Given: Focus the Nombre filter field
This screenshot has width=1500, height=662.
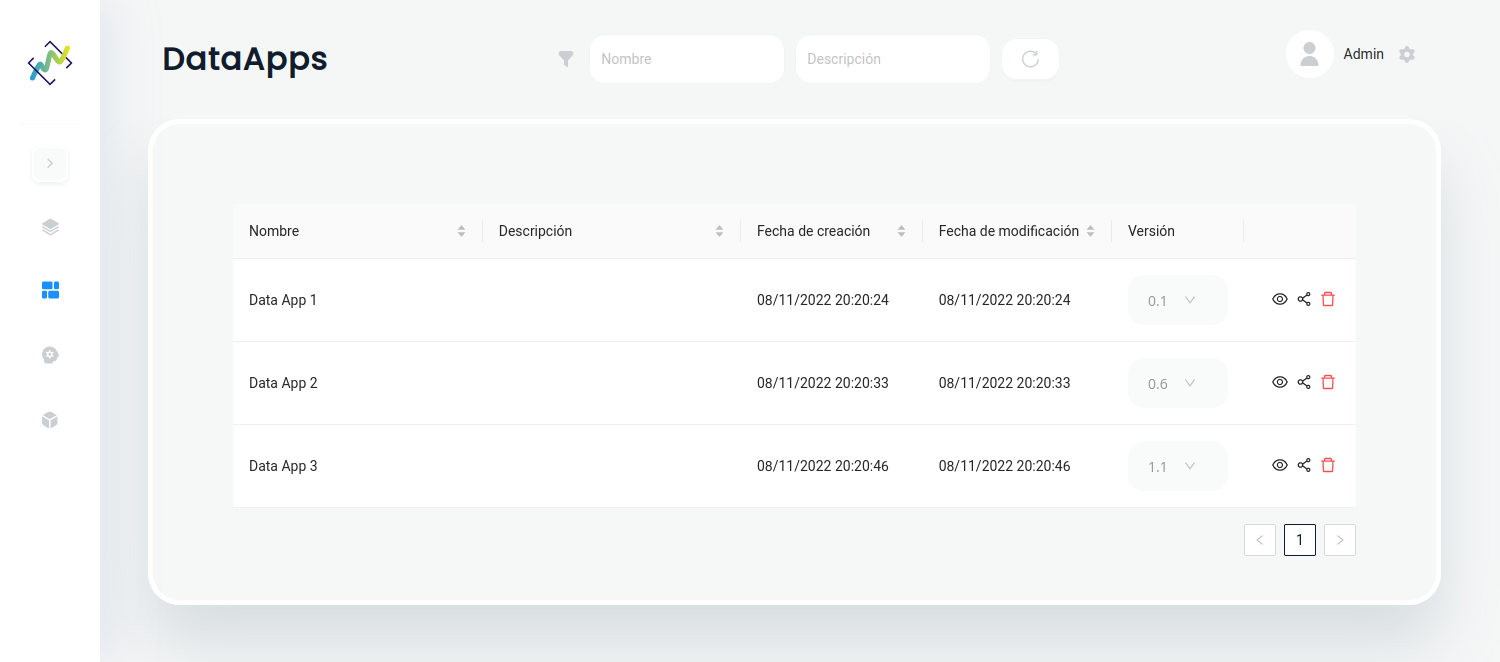Looking at the screenshot, I should pyautogui.click(x=687, y=59).
